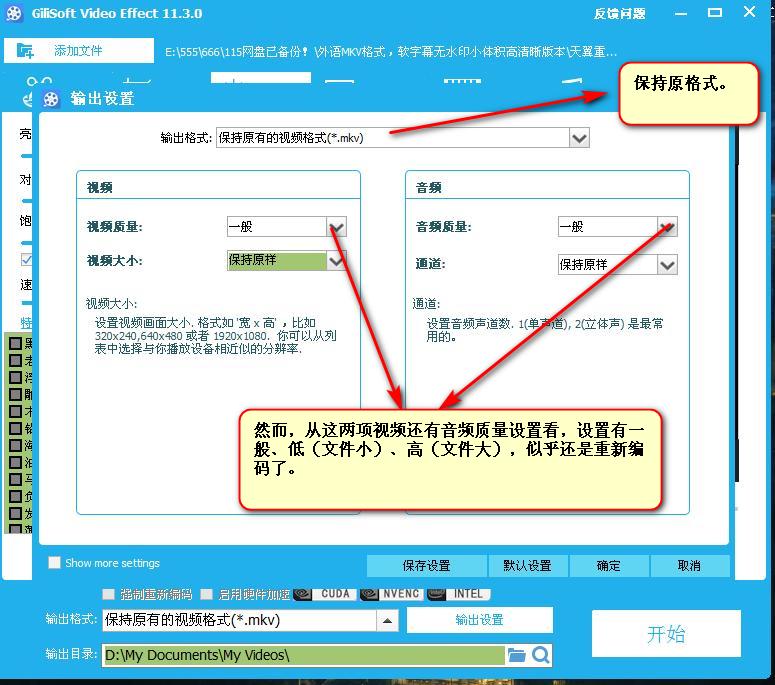This screenshot has height=685, width=775.
Task: Click the magnifier search icon by output directory
Action: [x=541, y=655]
